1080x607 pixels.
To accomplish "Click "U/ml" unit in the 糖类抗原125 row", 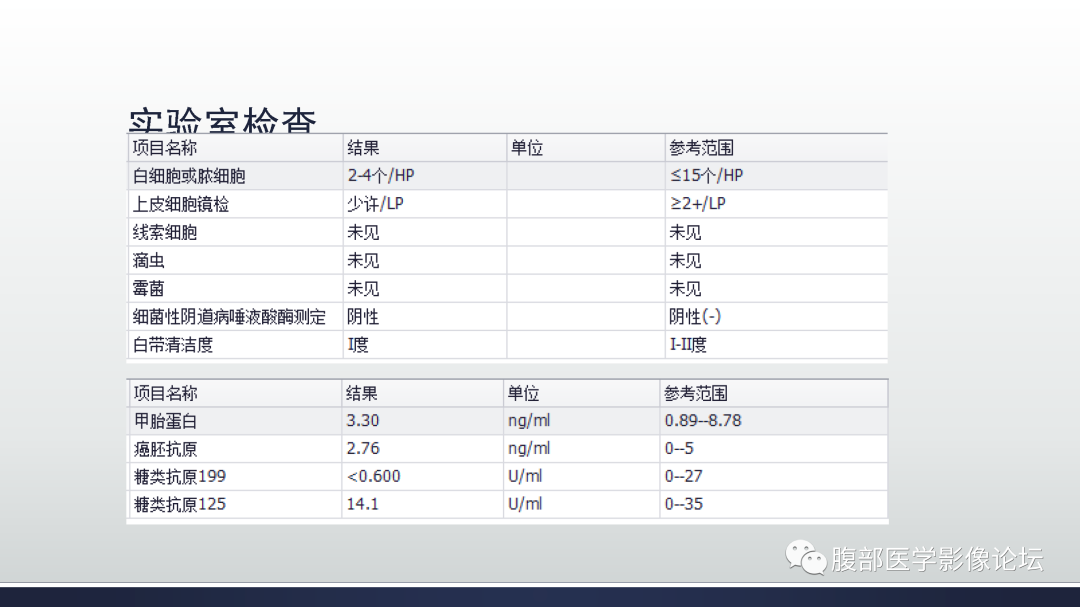I will click(526, 504).
